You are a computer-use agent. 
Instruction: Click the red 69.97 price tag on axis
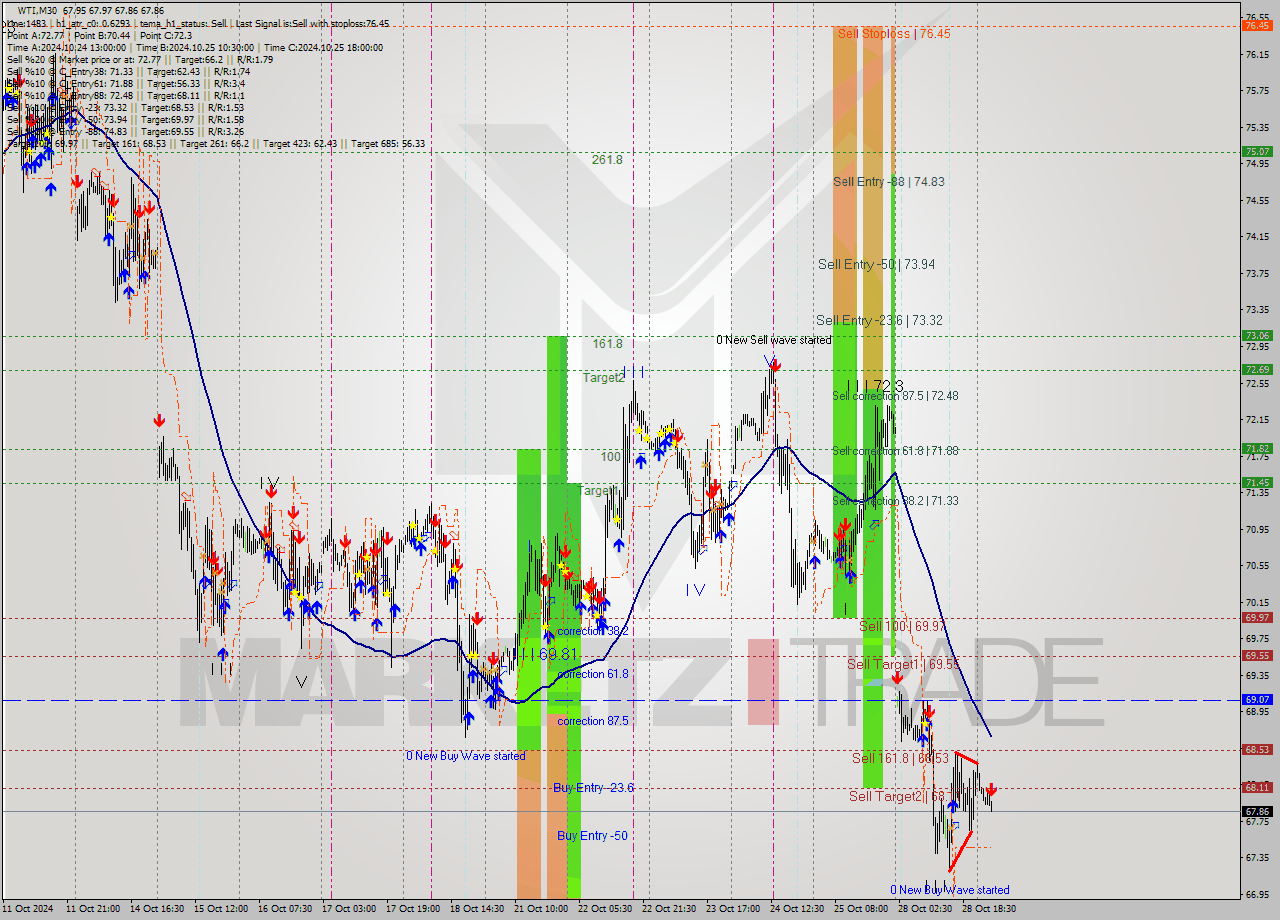click(x=1256, y=618)
